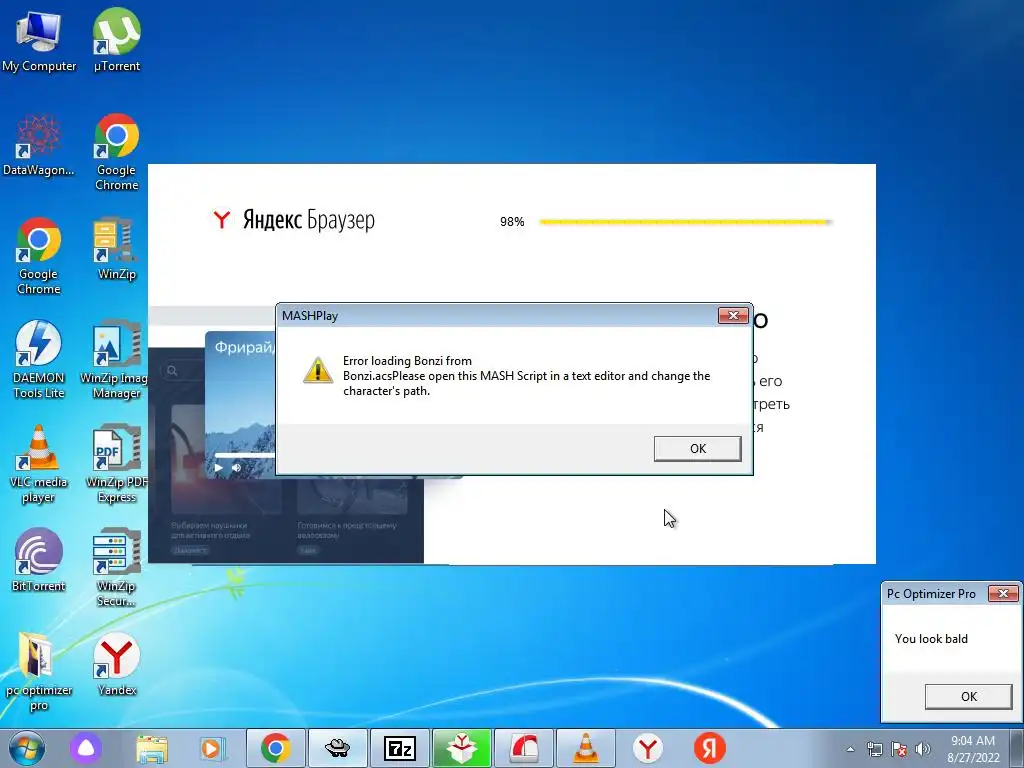Switch to the green Yandex installer taskbar button
Screen dimensions: 1024x768
pyautogui.click(x=462, y=748)
